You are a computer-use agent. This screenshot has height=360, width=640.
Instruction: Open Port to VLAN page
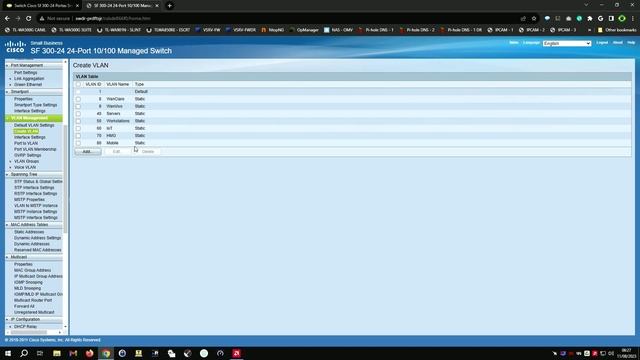26,143
